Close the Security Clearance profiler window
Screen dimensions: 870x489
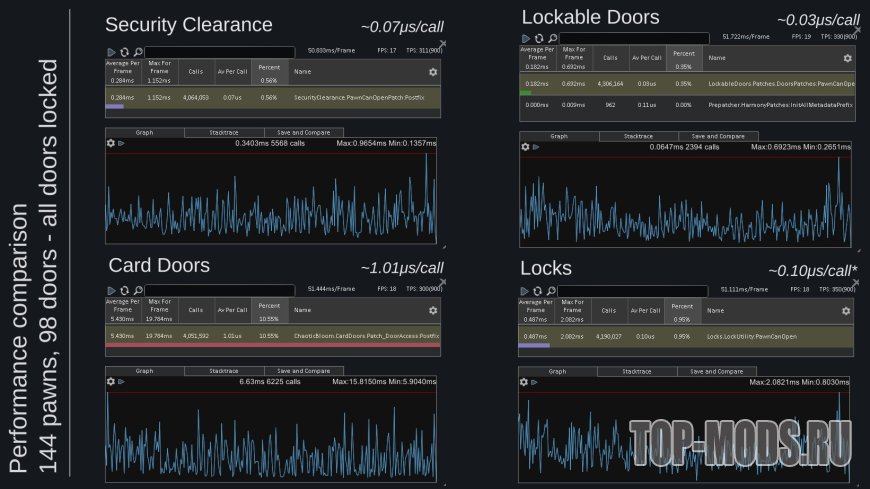click(443, 43)
